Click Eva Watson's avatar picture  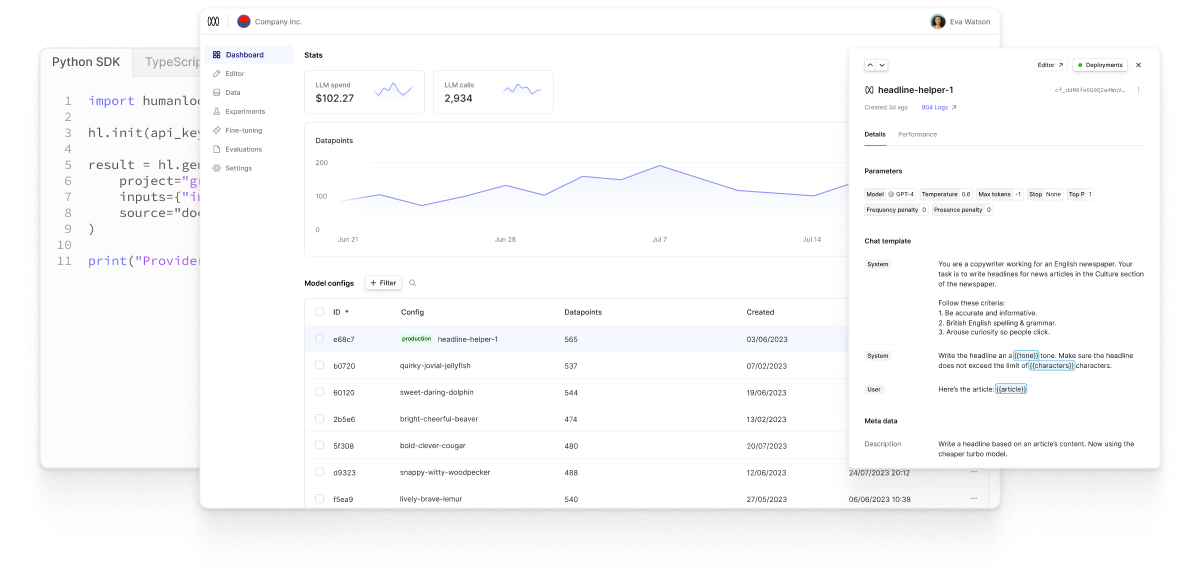(938, 21)
